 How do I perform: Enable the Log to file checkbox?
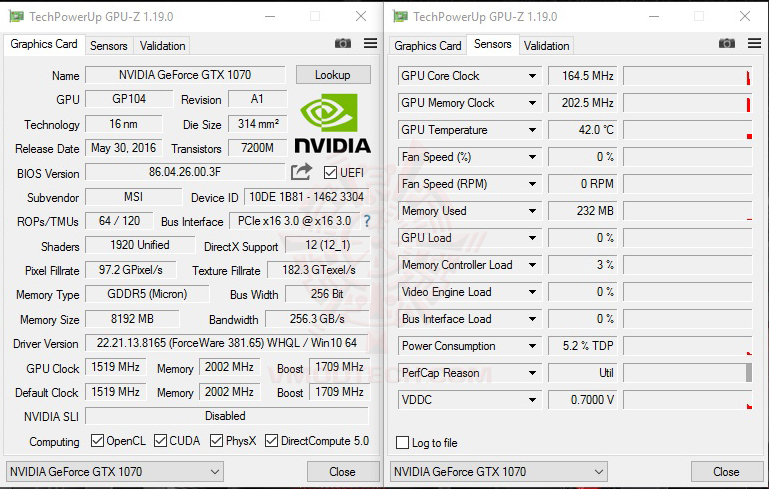(x=403, y=443)
